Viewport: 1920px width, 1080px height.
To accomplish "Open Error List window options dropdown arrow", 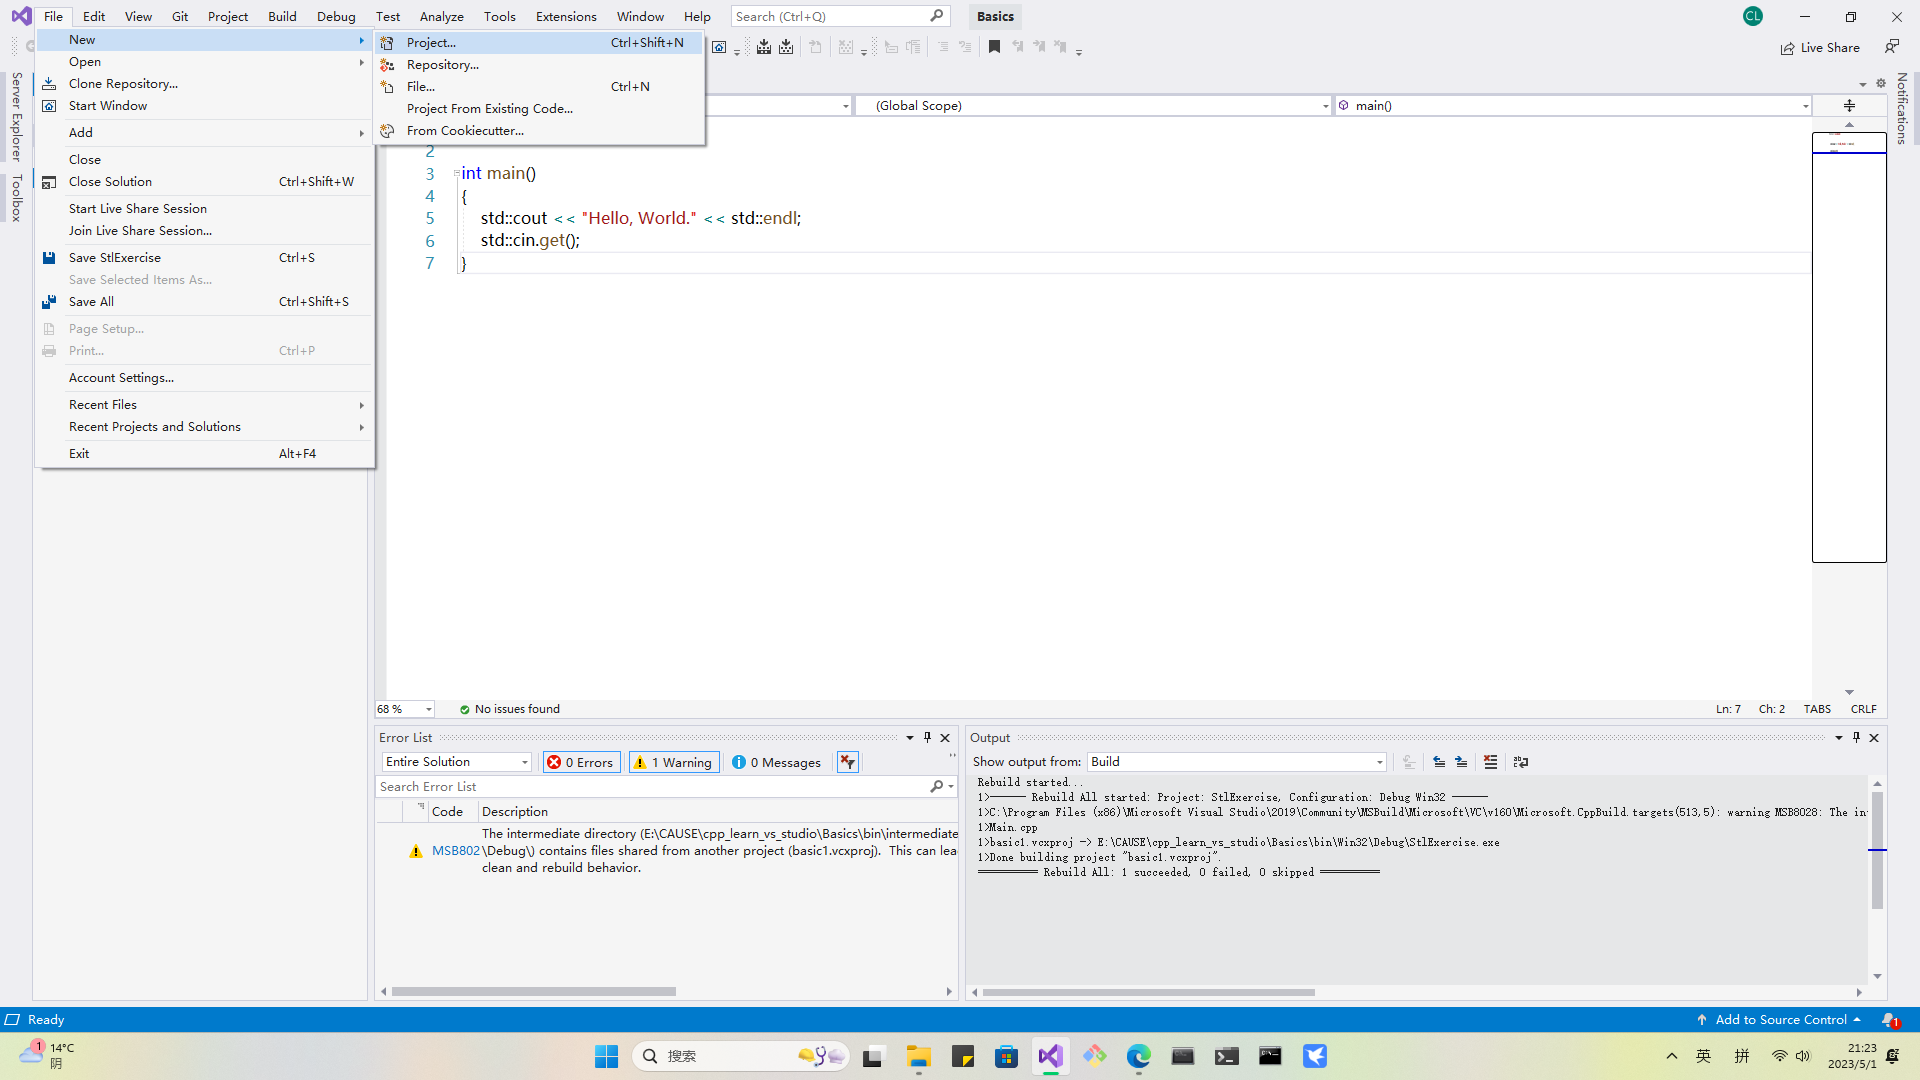I will (910, 738).
